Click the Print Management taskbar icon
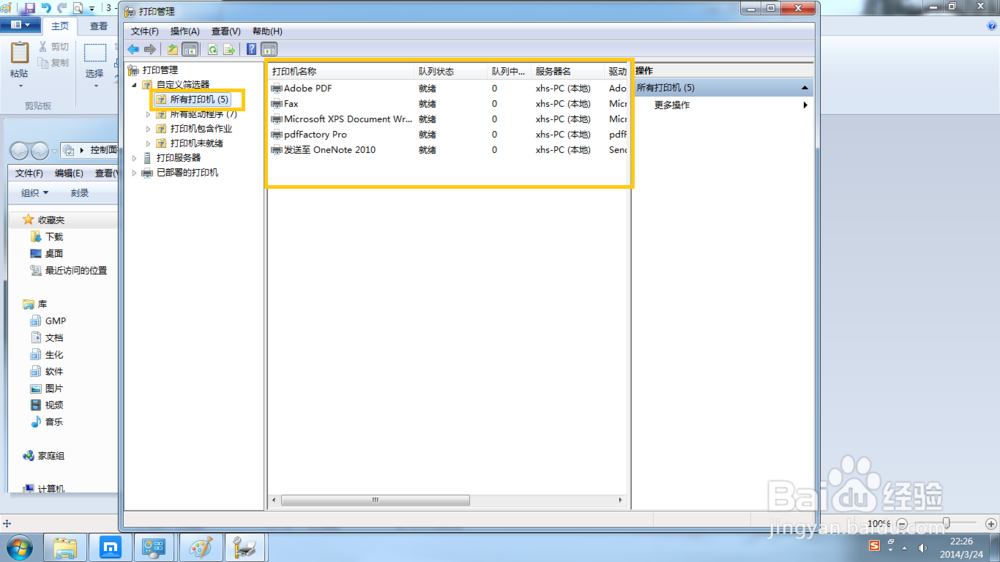The width and height of the screenshot is (1000, 562). pos(245,548)
